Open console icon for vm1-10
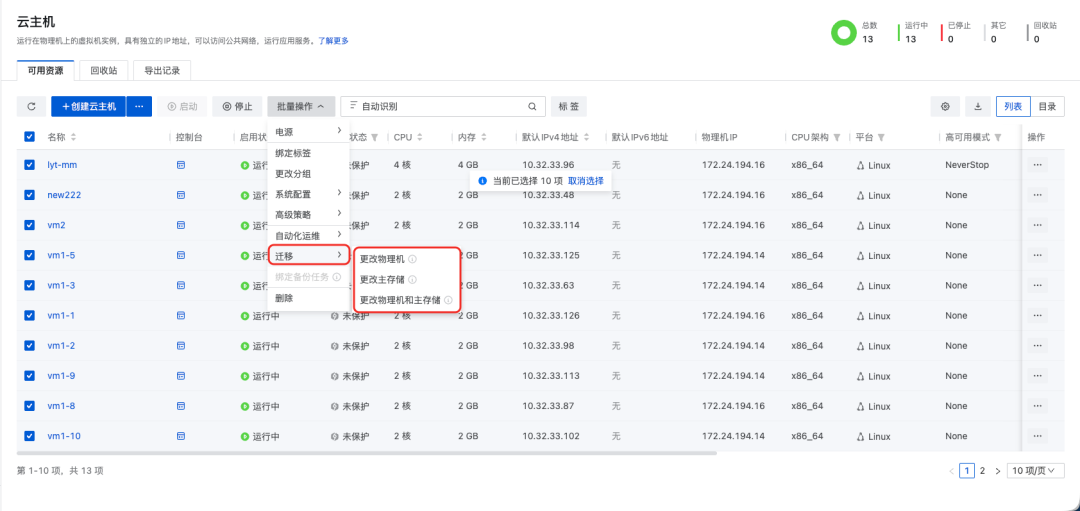Screen dimensions: 1080x511 click(x=180, y=436)
